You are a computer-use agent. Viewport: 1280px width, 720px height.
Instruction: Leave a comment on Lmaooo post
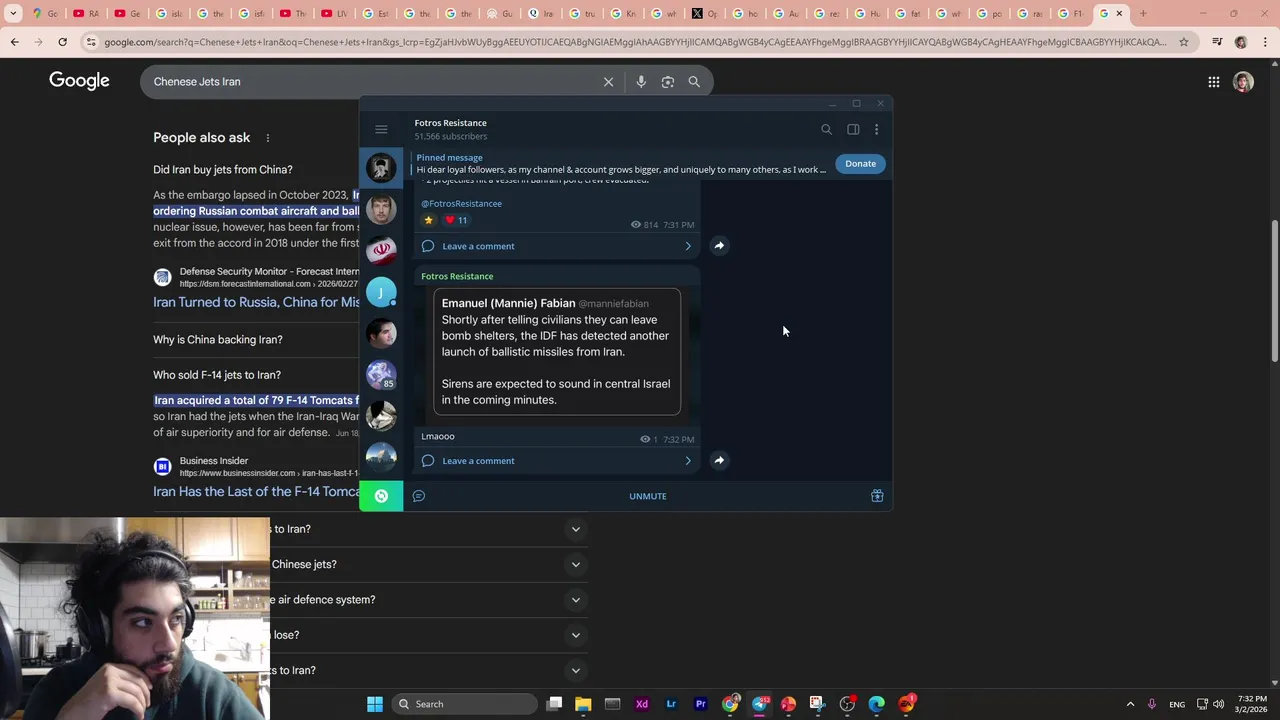pyautogui.click(x=556, y=461)
